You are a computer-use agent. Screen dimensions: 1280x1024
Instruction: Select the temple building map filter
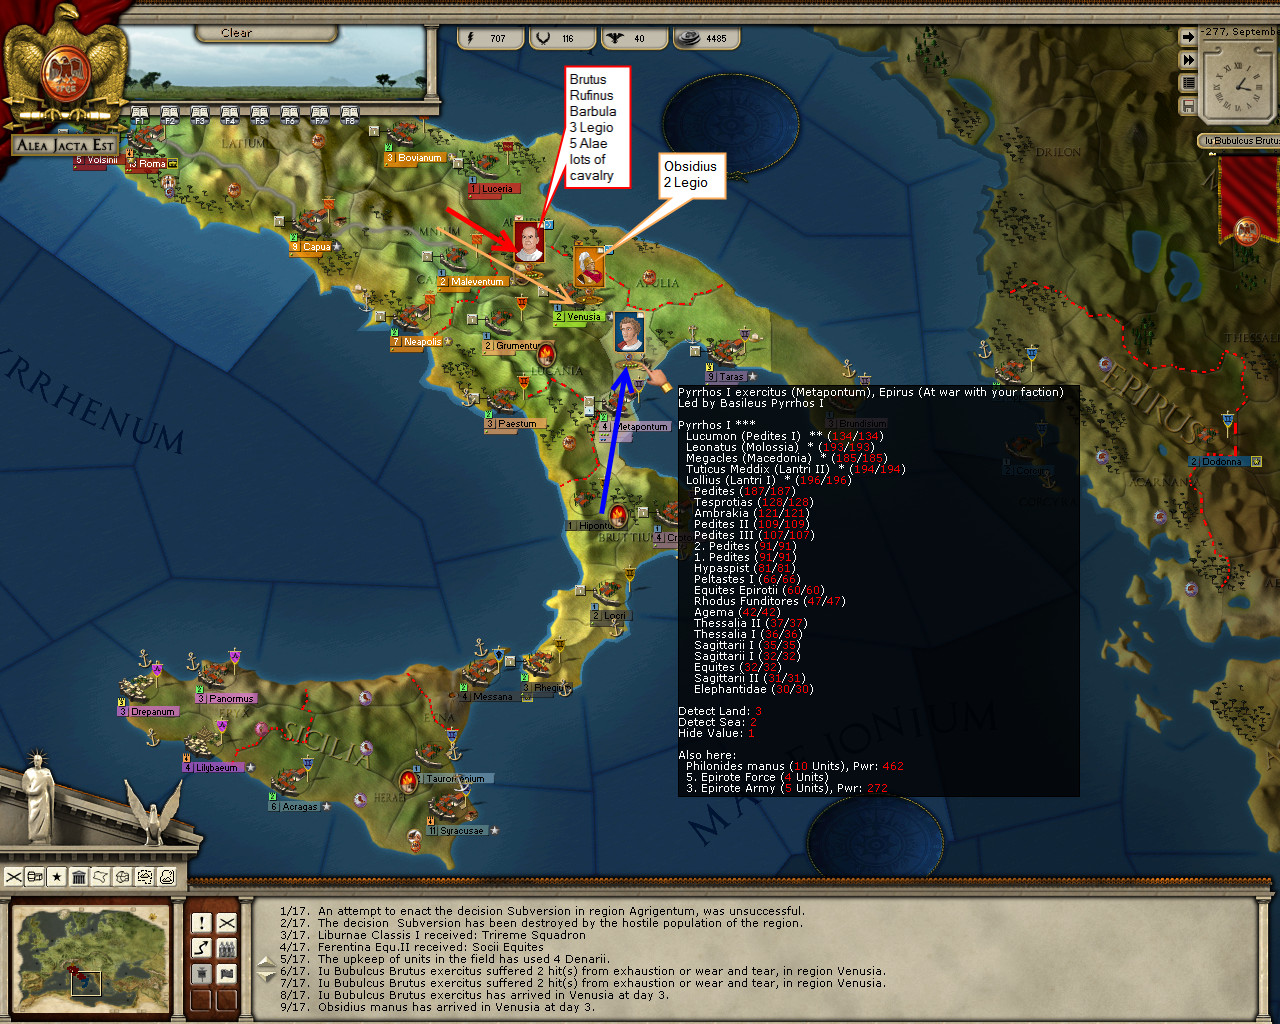pyautogui.click(x=79, y=877)
